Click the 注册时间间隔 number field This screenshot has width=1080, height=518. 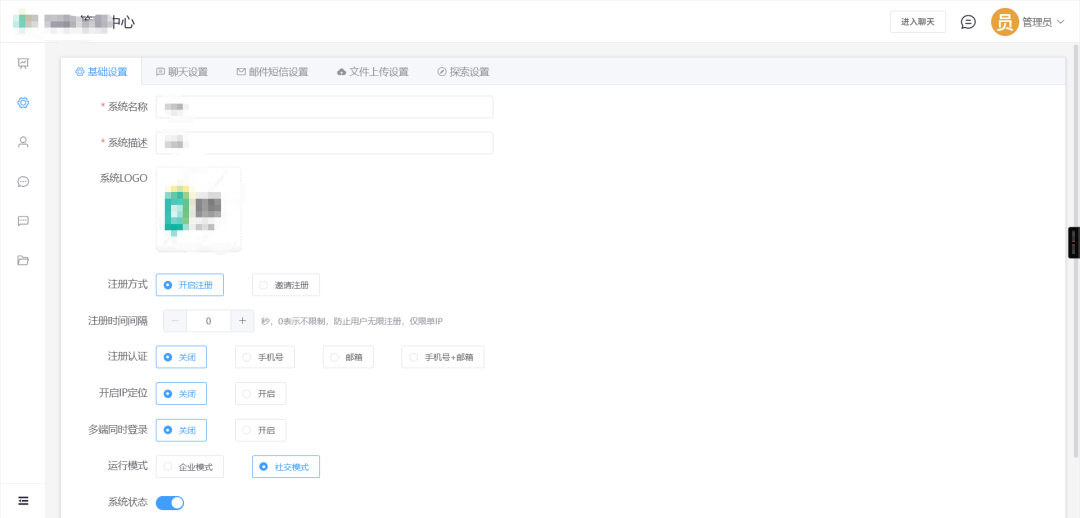click(x=209, y=321)
